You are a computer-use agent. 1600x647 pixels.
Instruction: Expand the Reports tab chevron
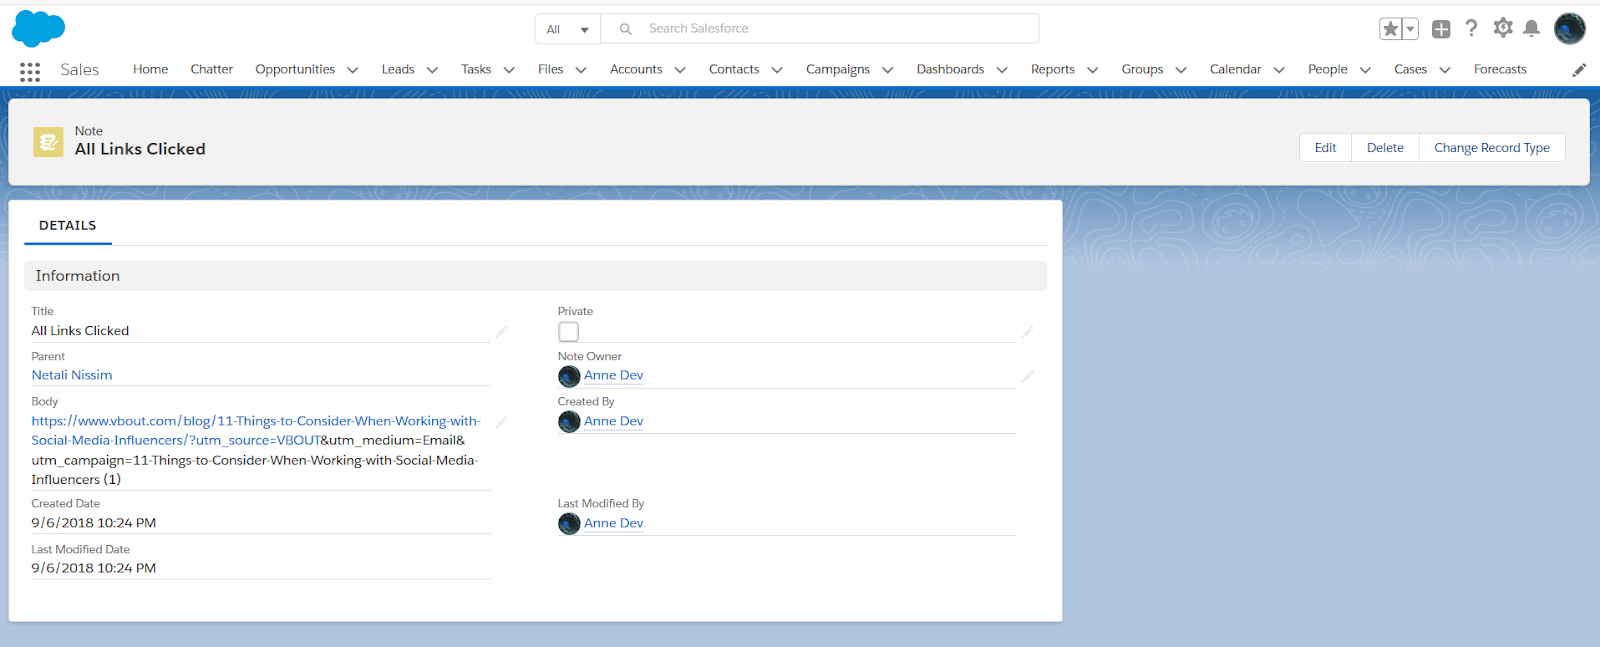1092,70
